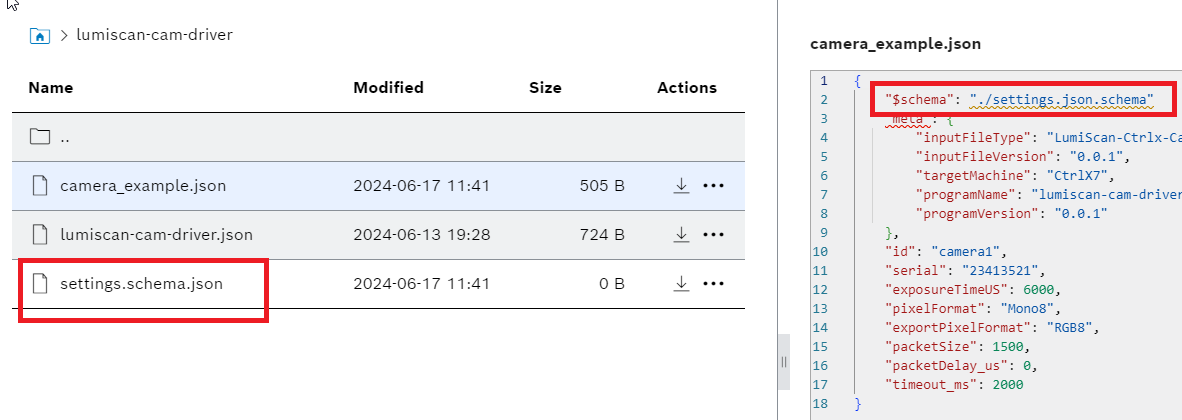
Task: Download lumiscan-cam-driver.json file
Action: pos(681,235)
